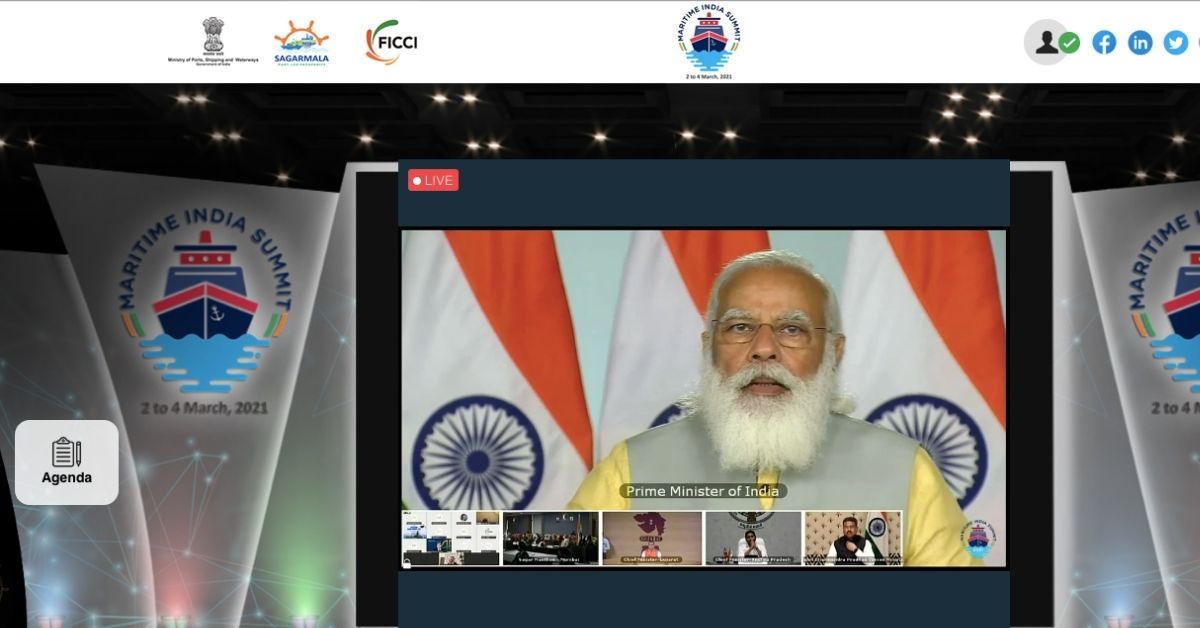Image resolution: width=1200 pixels, height=628 pixels.
Task: Select the Mumbai conference room thumbnail
Action: pos(551,538)
